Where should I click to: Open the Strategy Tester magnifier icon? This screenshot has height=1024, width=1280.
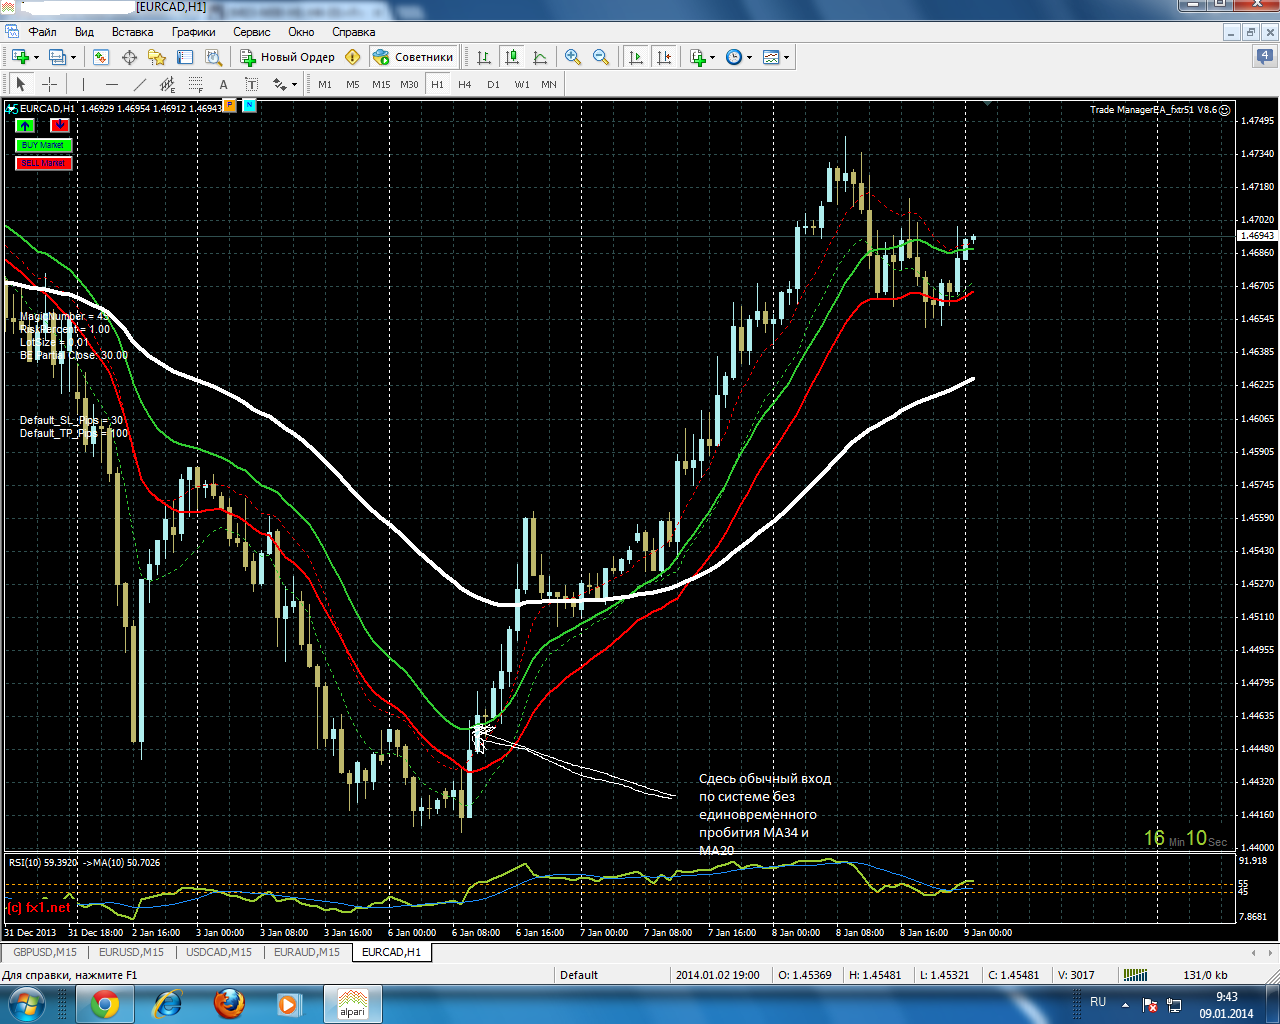(212, 57)
